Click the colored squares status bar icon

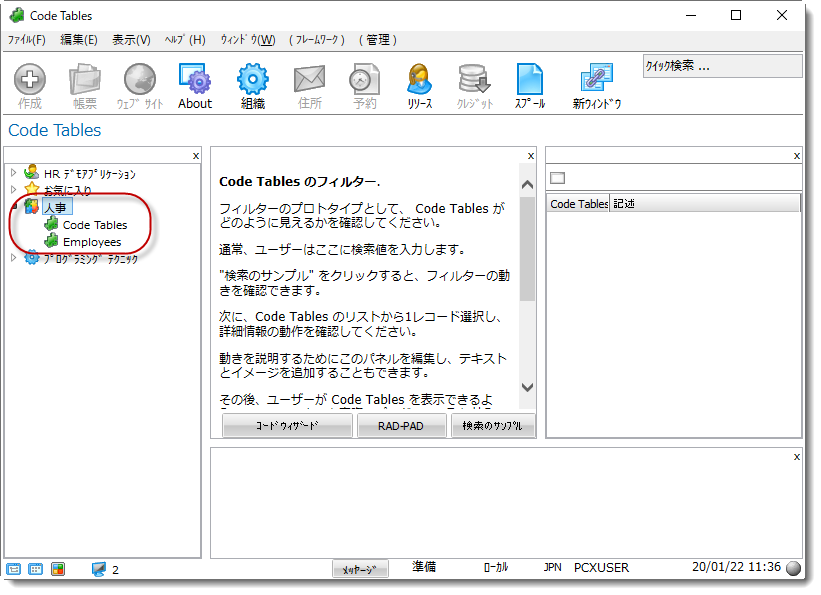(x=58, y=569)
